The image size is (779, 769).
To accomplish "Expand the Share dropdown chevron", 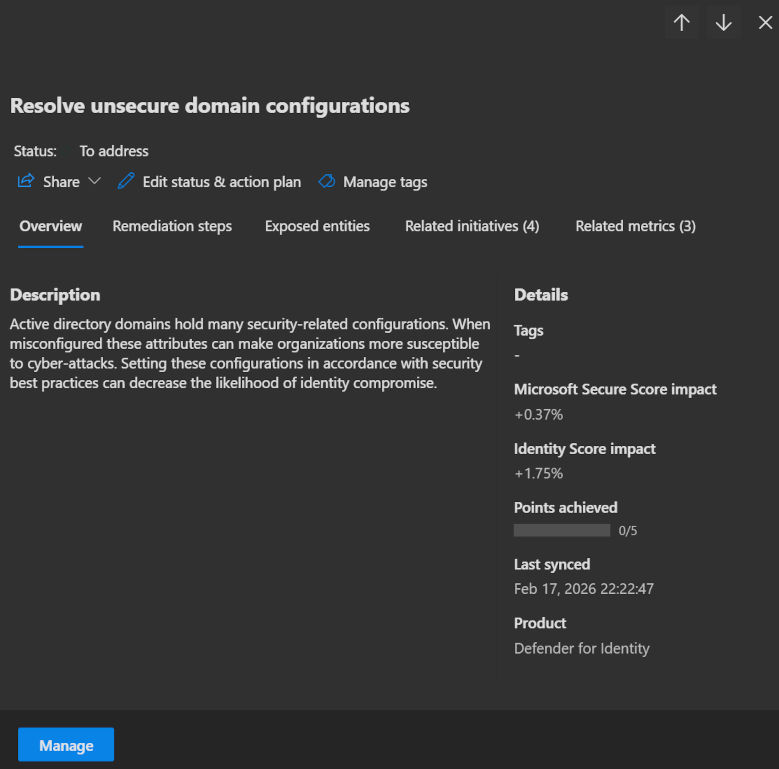I will (x=95, y=181).
